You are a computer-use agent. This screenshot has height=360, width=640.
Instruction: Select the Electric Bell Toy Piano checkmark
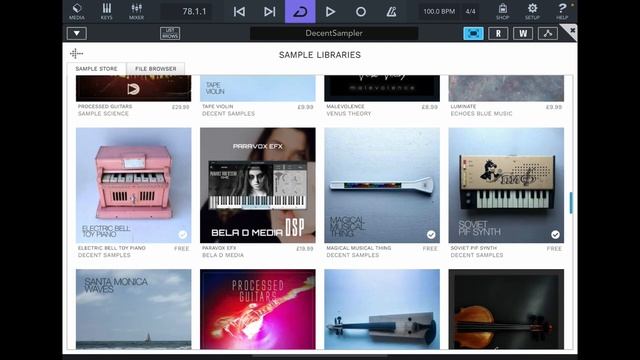[182, 234]
